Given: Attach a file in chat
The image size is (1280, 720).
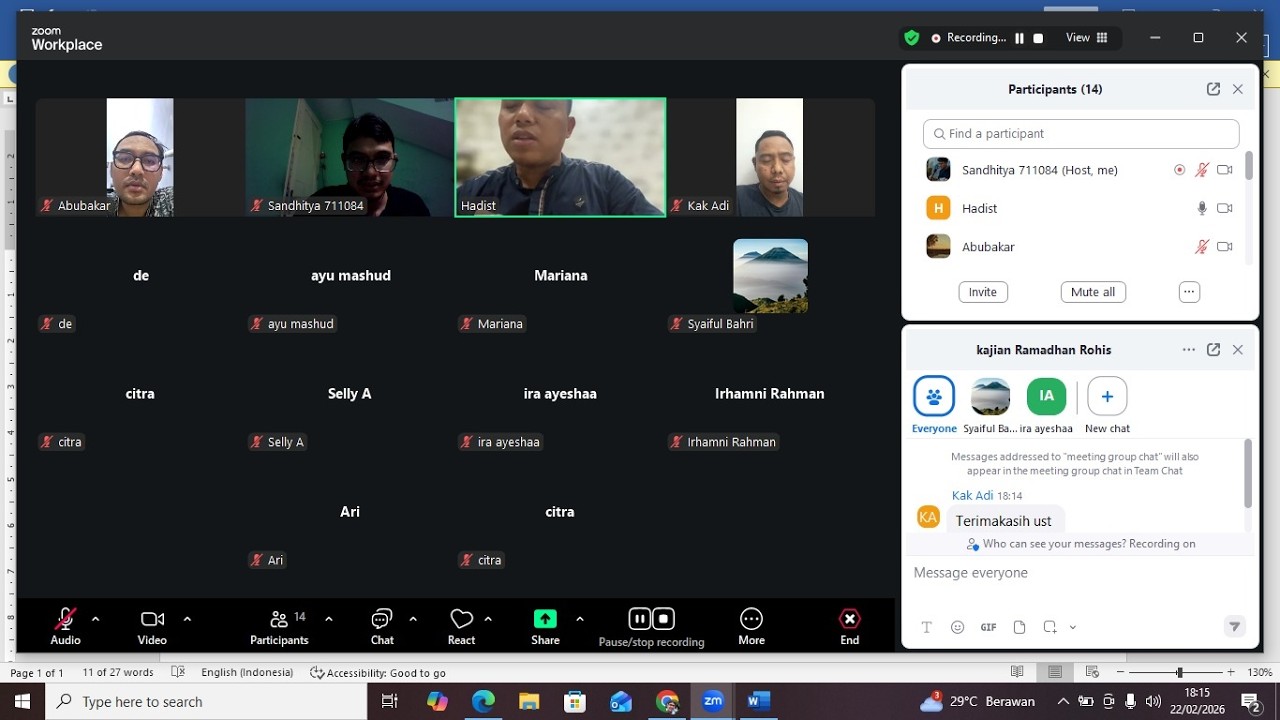Looking at the screenshot, I should tap(1019, 627).
